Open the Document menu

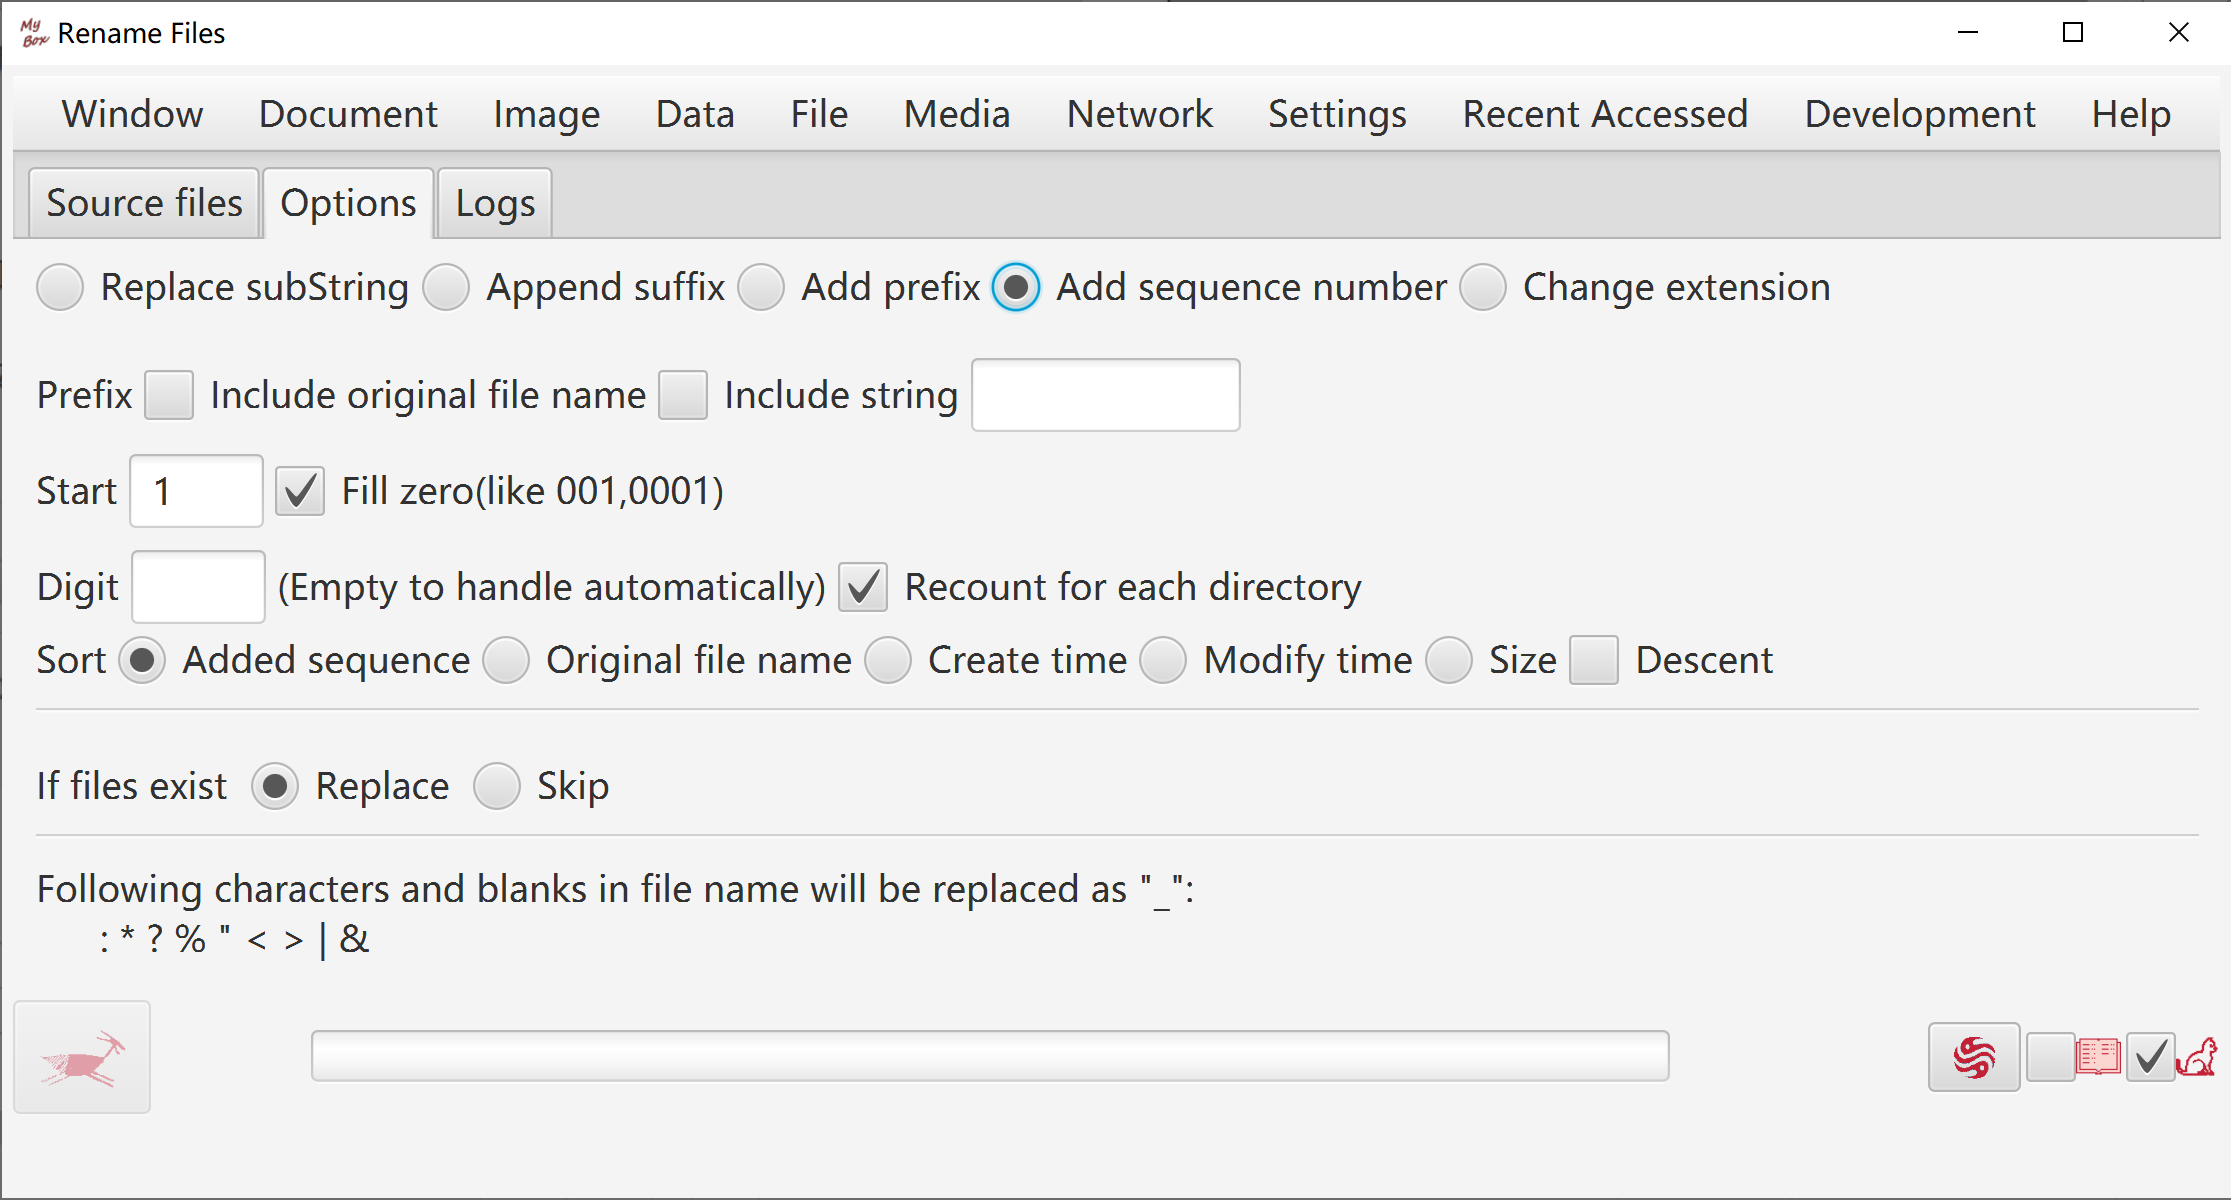348,114
